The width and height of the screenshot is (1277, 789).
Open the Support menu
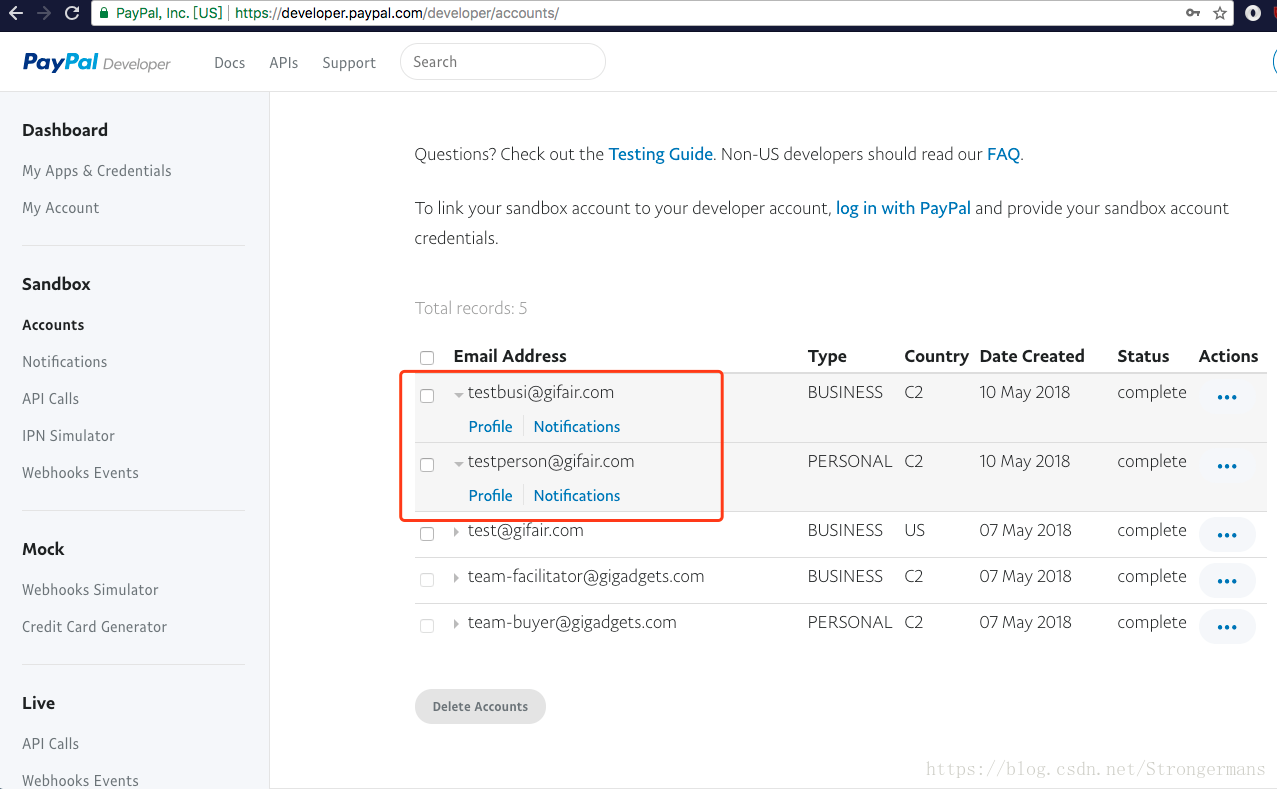point(349,62)
